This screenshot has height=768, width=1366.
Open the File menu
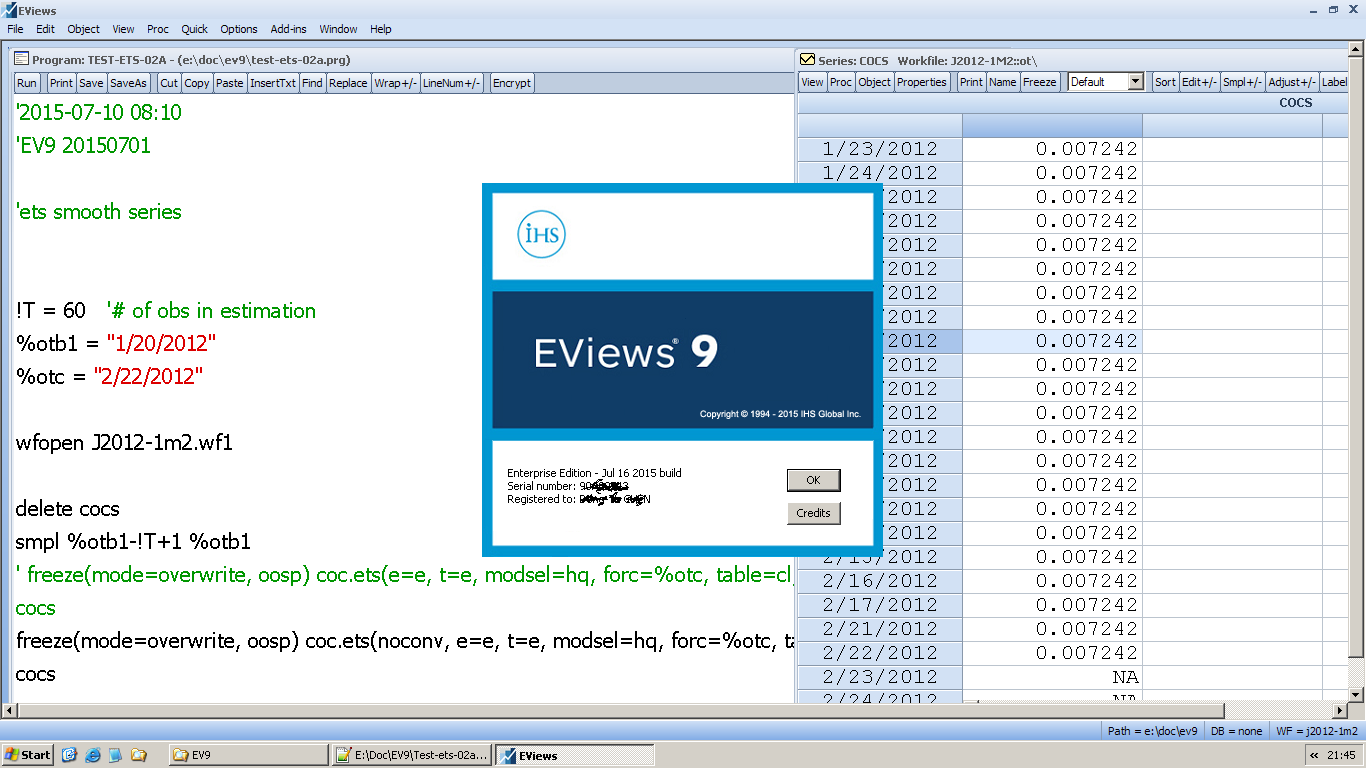pos(15,29)
